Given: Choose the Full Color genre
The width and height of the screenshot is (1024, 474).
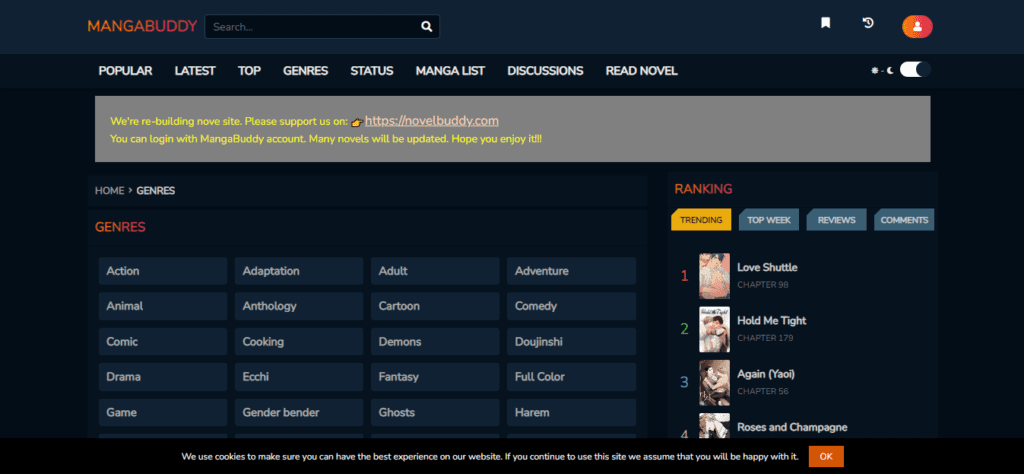Looking at the screenshot, I should (x=571, y=377).
